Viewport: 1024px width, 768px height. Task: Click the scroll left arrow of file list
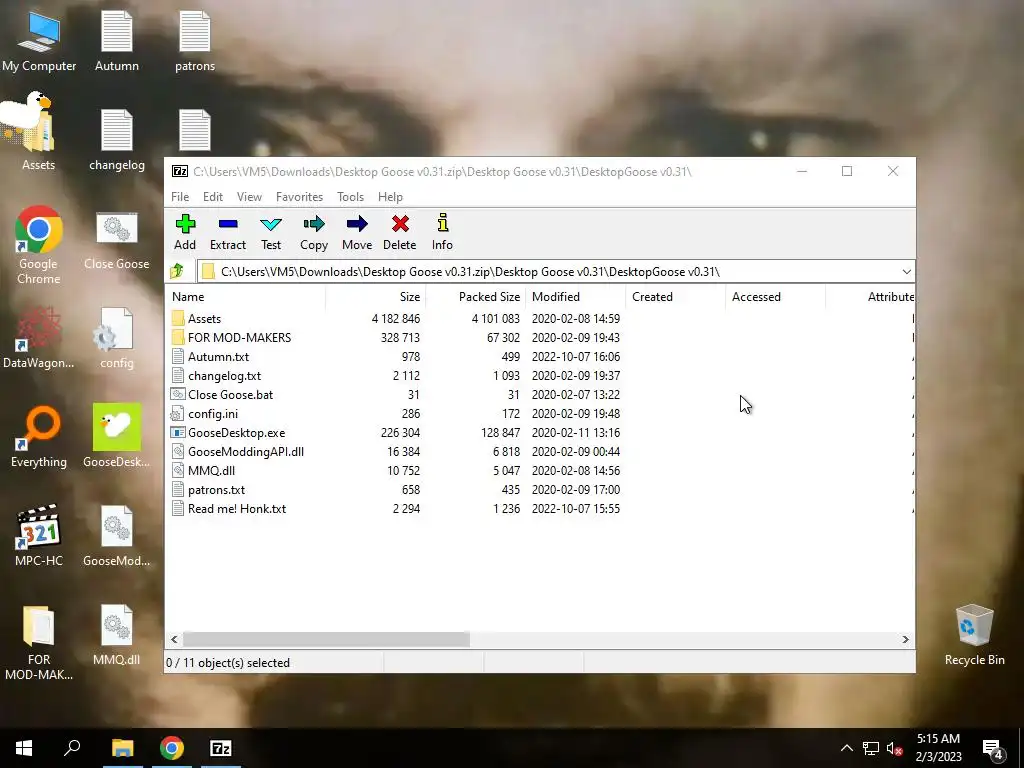(x=174, y=639)
